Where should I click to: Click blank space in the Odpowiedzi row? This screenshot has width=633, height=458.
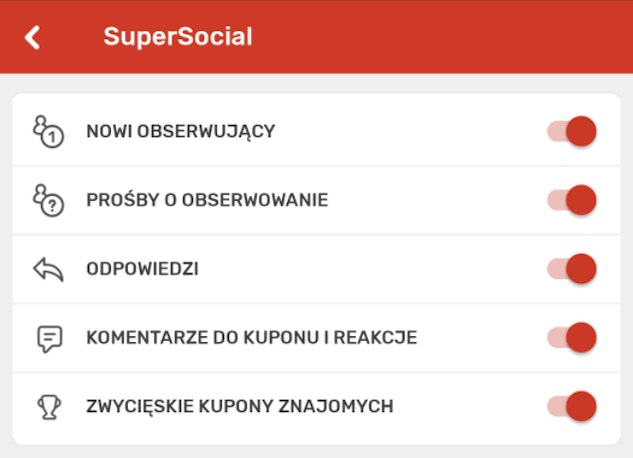380,269
